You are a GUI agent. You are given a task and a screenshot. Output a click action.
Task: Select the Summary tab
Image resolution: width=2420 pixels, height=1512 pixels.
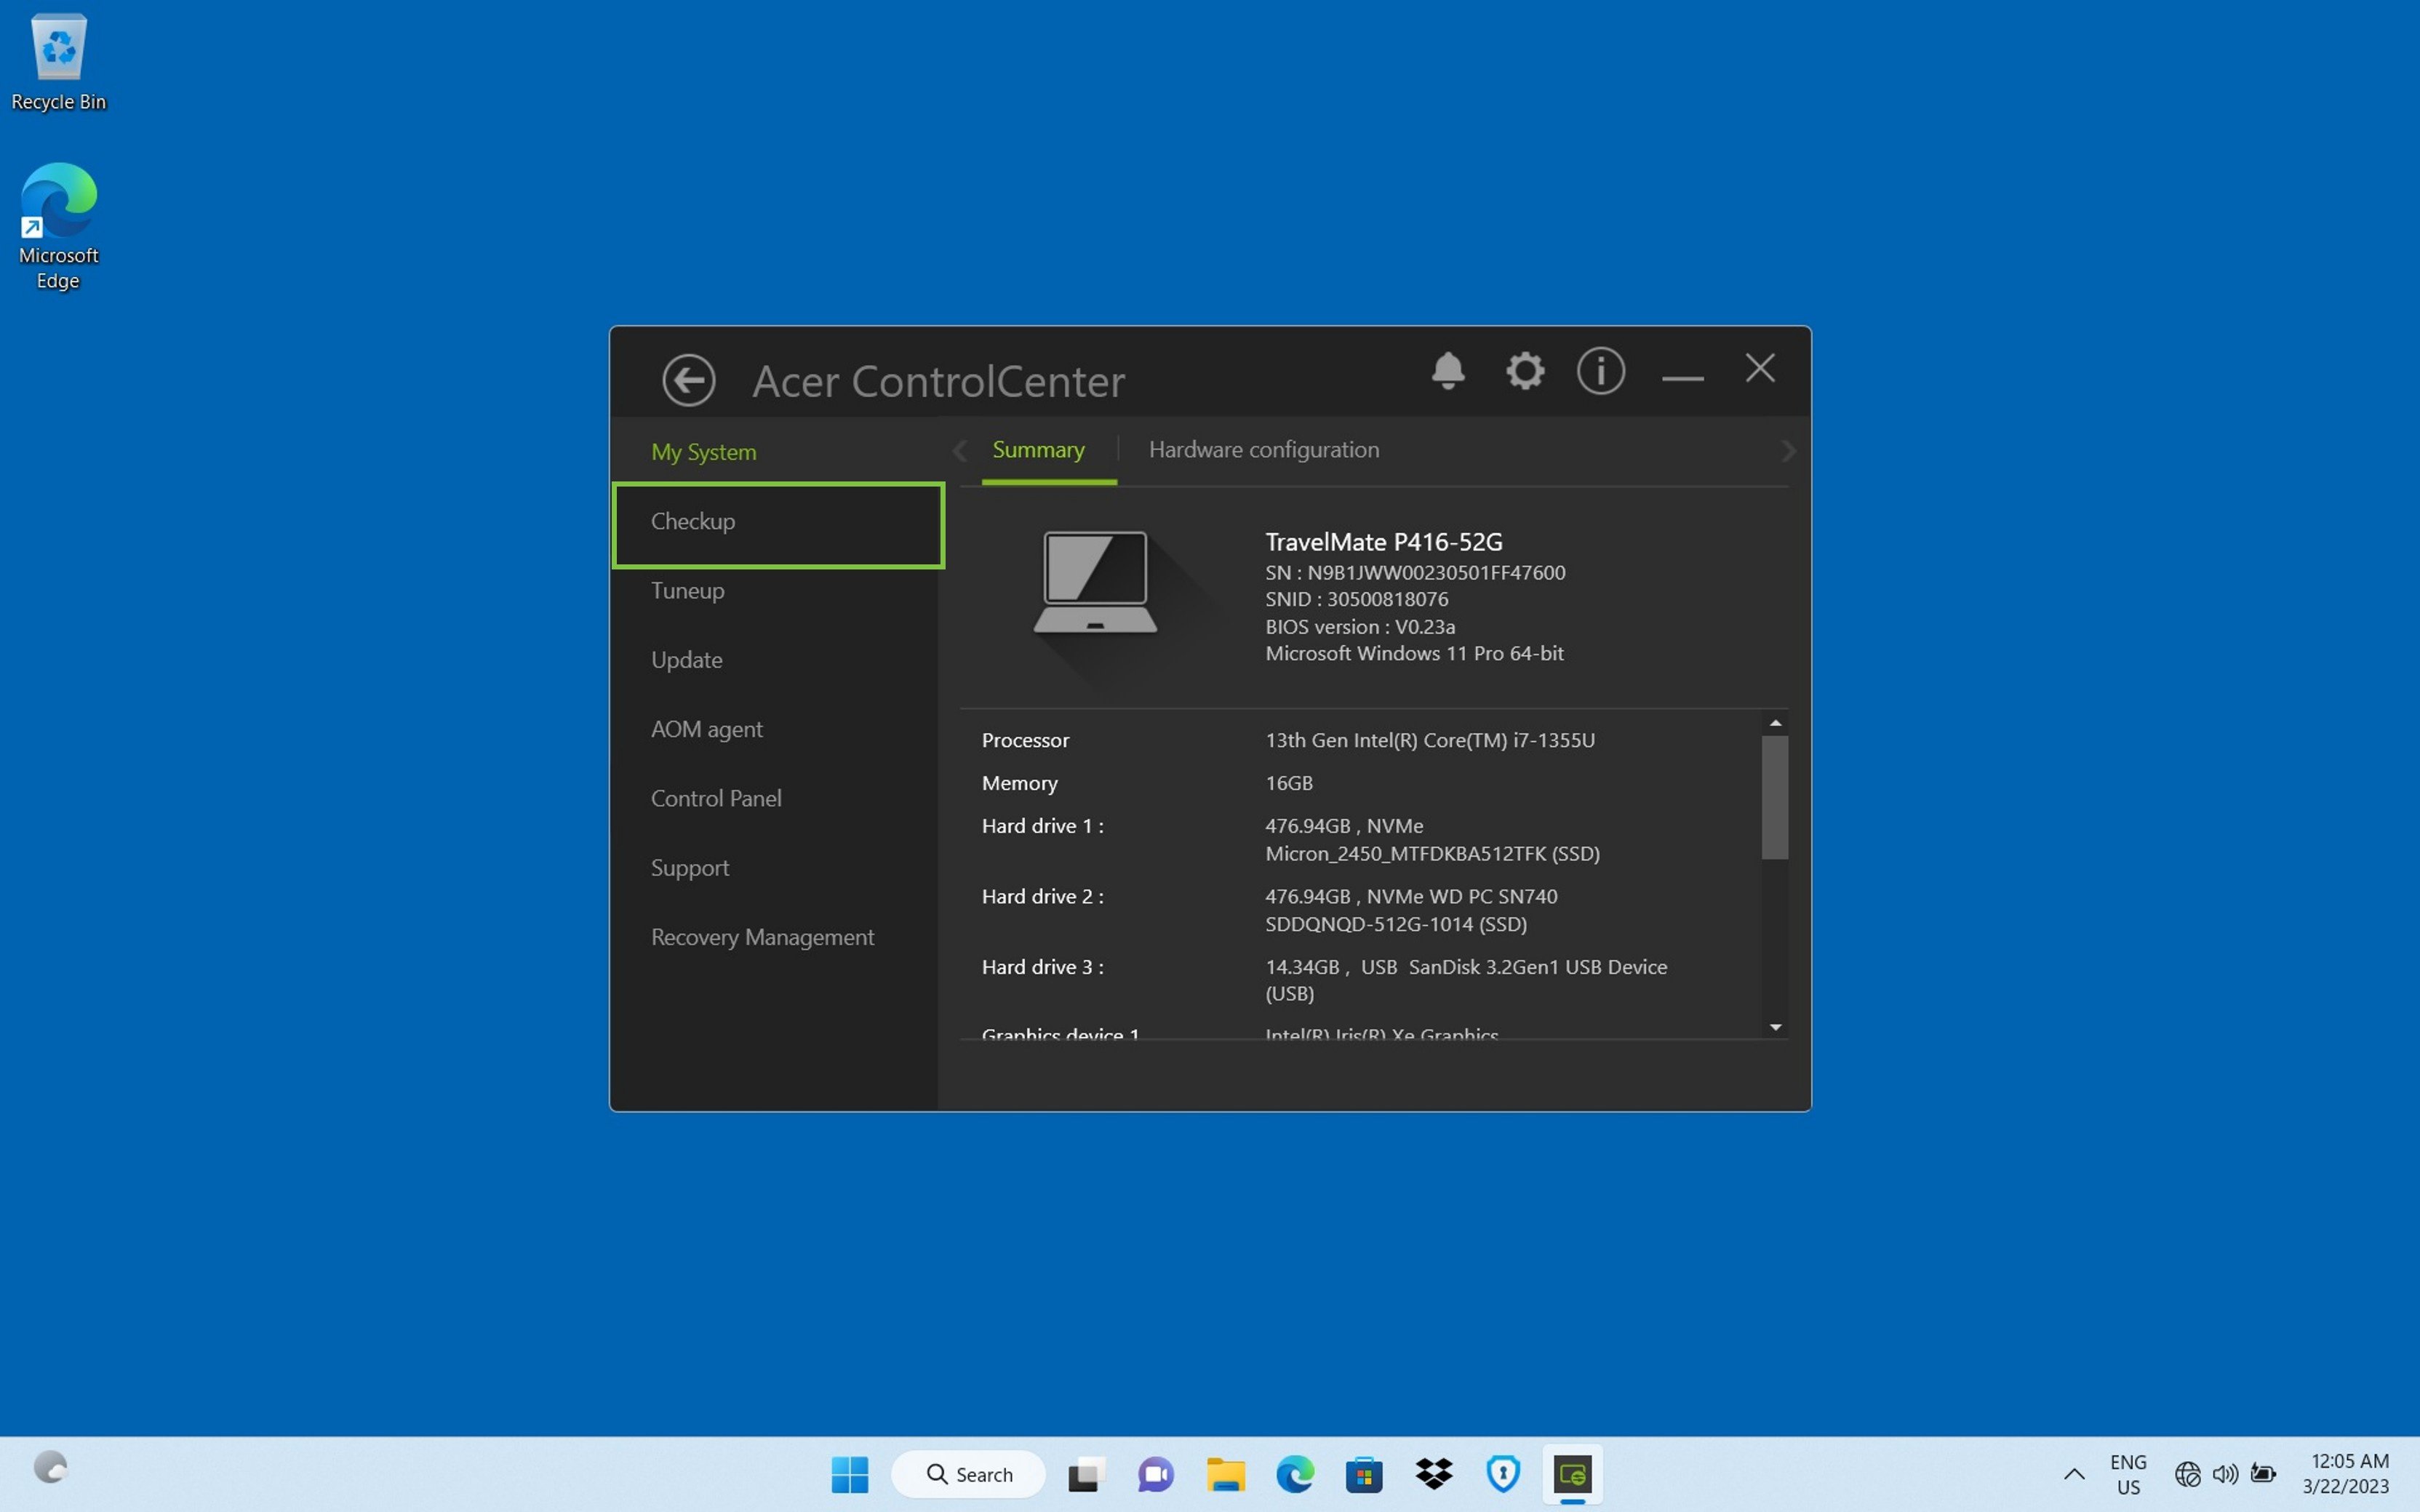[1038, 450]
